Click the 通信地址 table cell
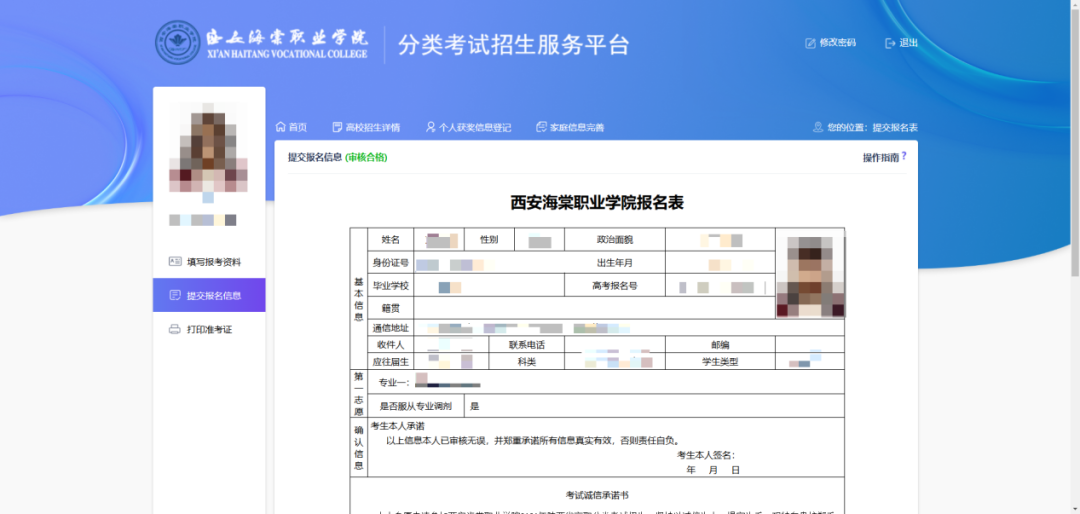This screenshot has height=514, width=1080. [x=391, y=327]
